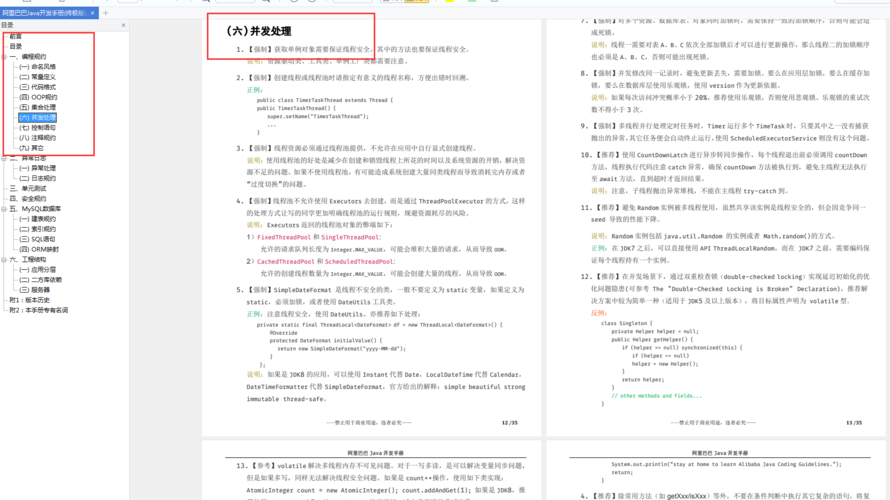The height and width of the screenshot is (500, 890).
Task: Select the 二、异常日志 outline item
Action: [28, 158]
